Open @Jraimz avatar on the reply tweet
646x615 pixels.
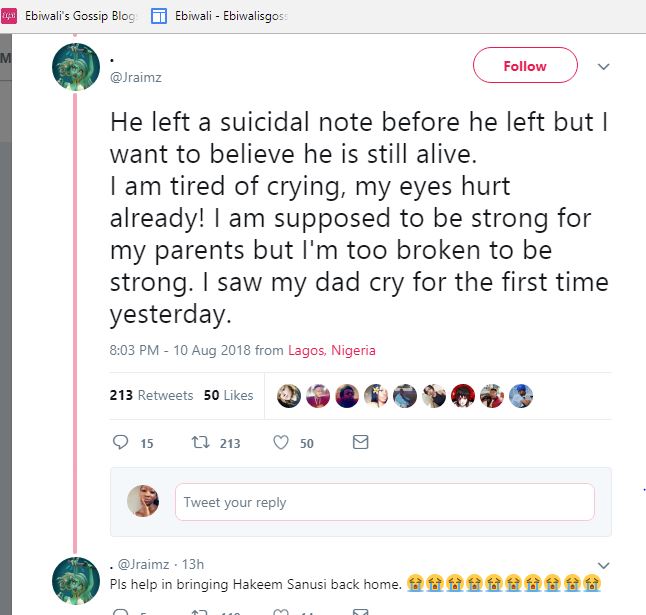(76, 581)
